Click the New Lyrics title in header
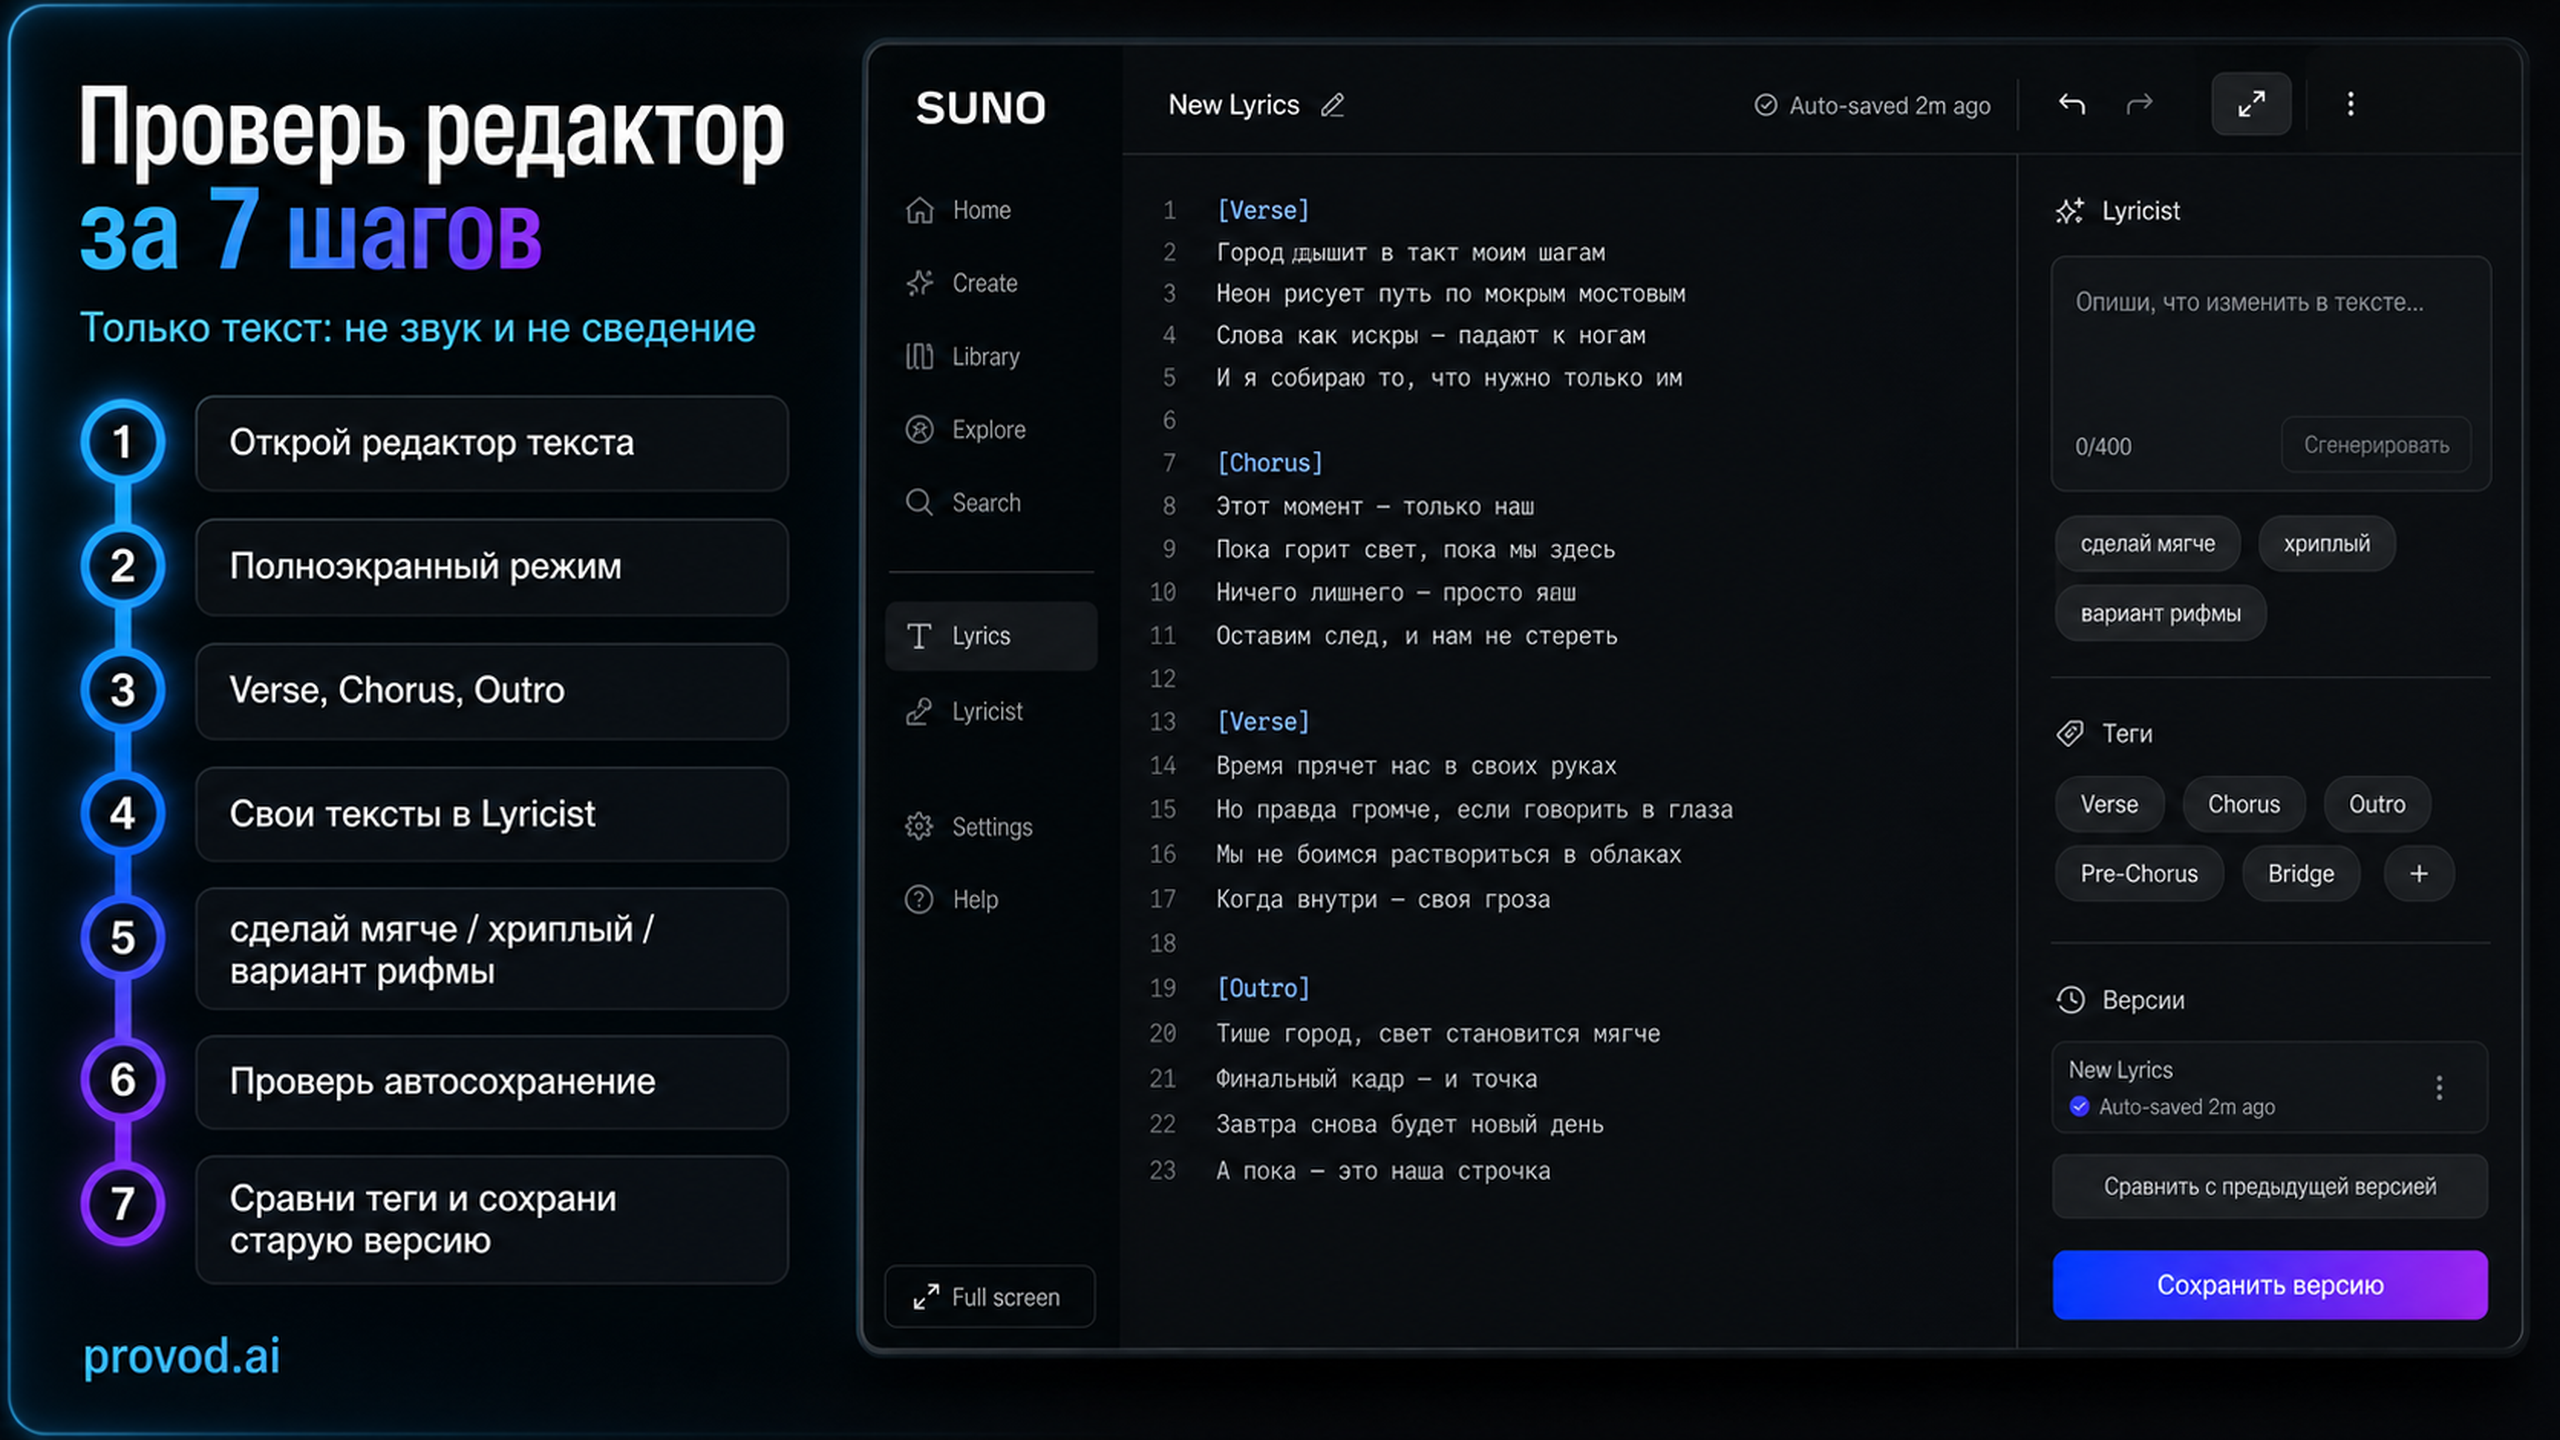 pyautogui.click(x=1234, y=105)
